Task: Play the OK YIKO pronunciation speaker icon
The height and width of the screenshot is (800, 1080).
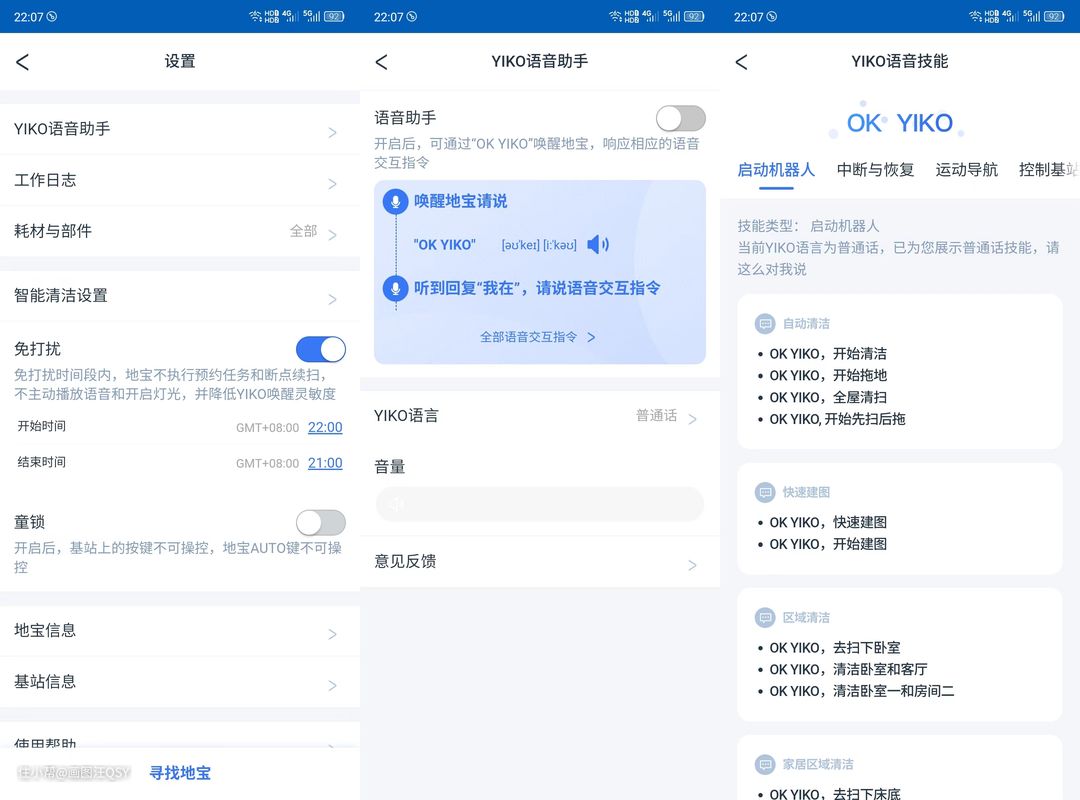Action: pos(597,245)
